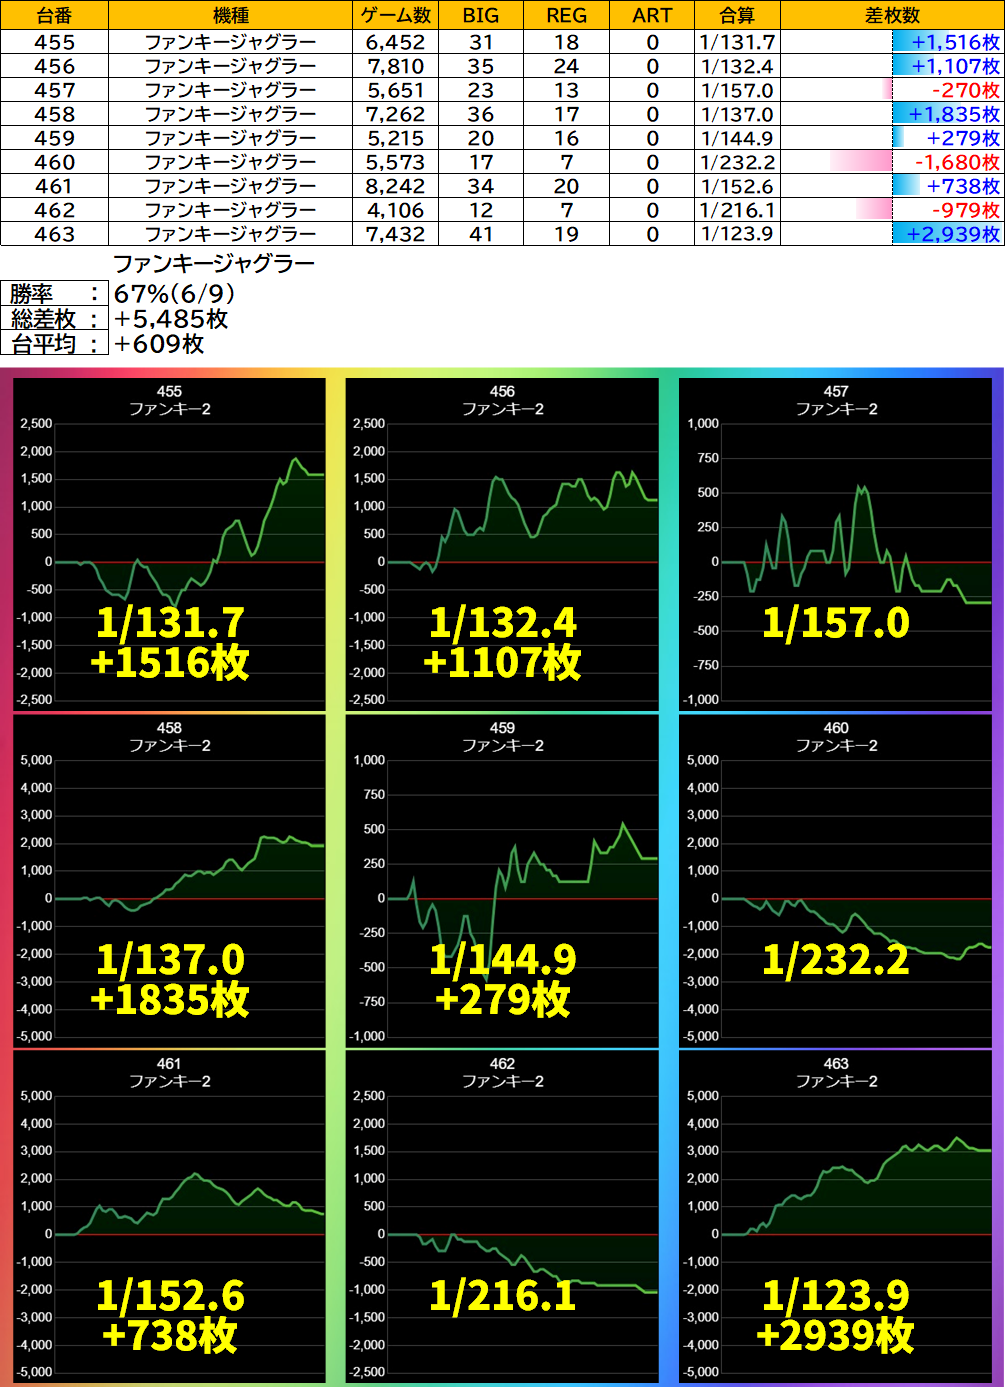
Task: Open the slump graph for machine 463
Action: click(x=836, y=1217)
